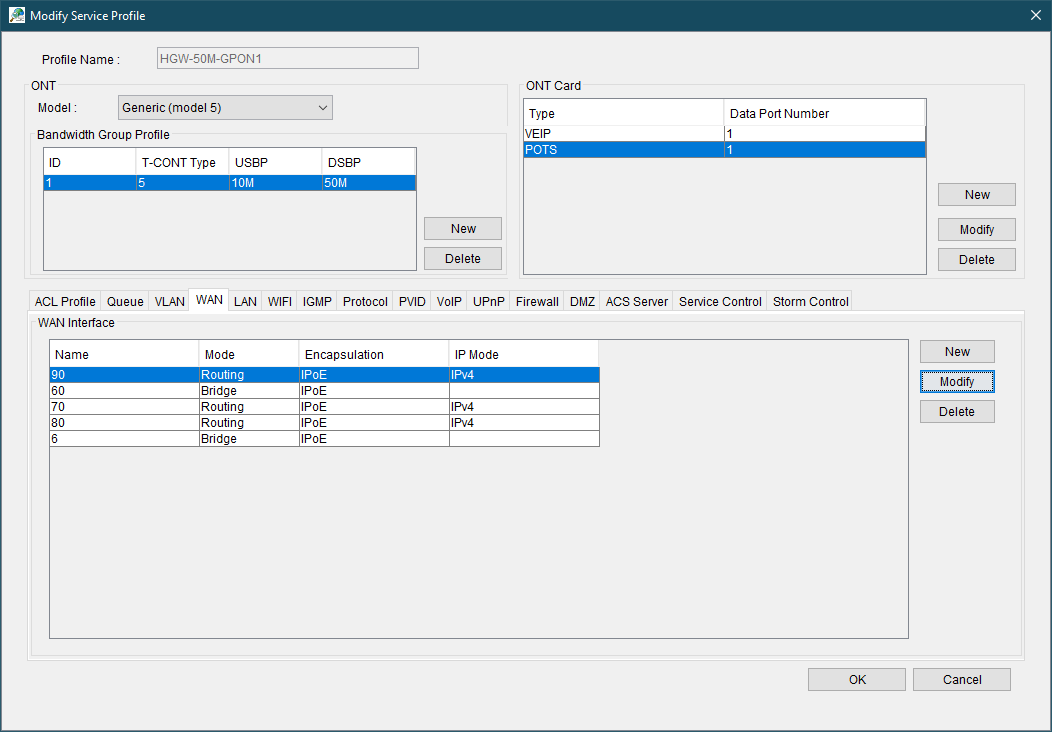Open the Firewall tab
The image size is (1052, 732).
(537, 301)
